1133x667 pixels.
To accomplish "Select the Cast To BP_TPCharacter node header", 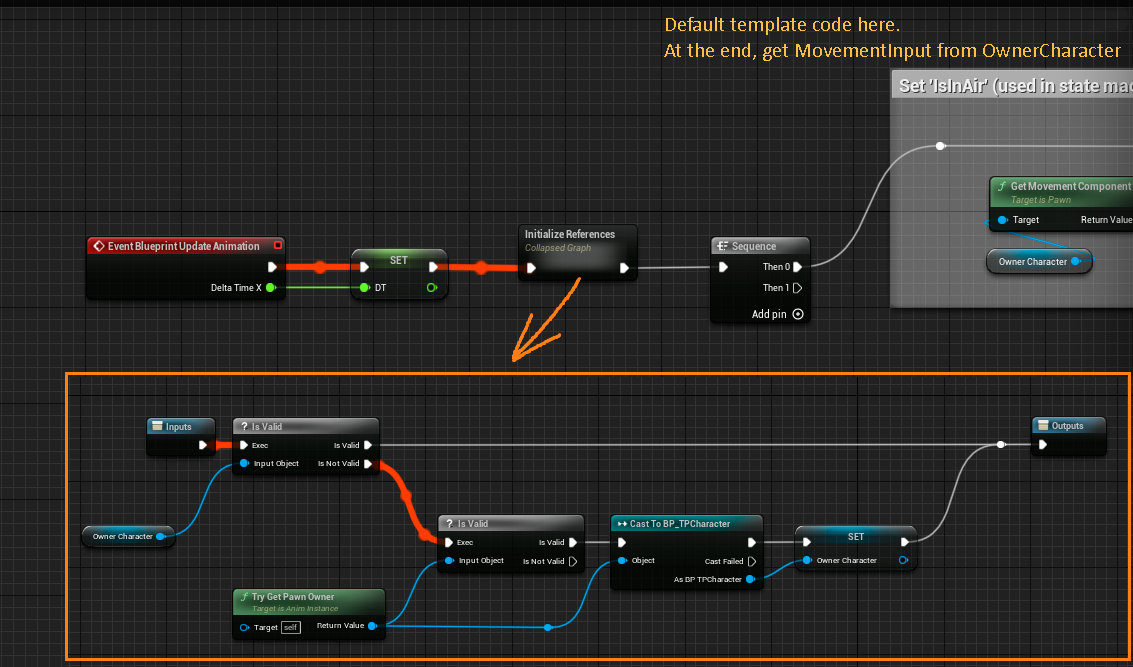I will (687, 523).
